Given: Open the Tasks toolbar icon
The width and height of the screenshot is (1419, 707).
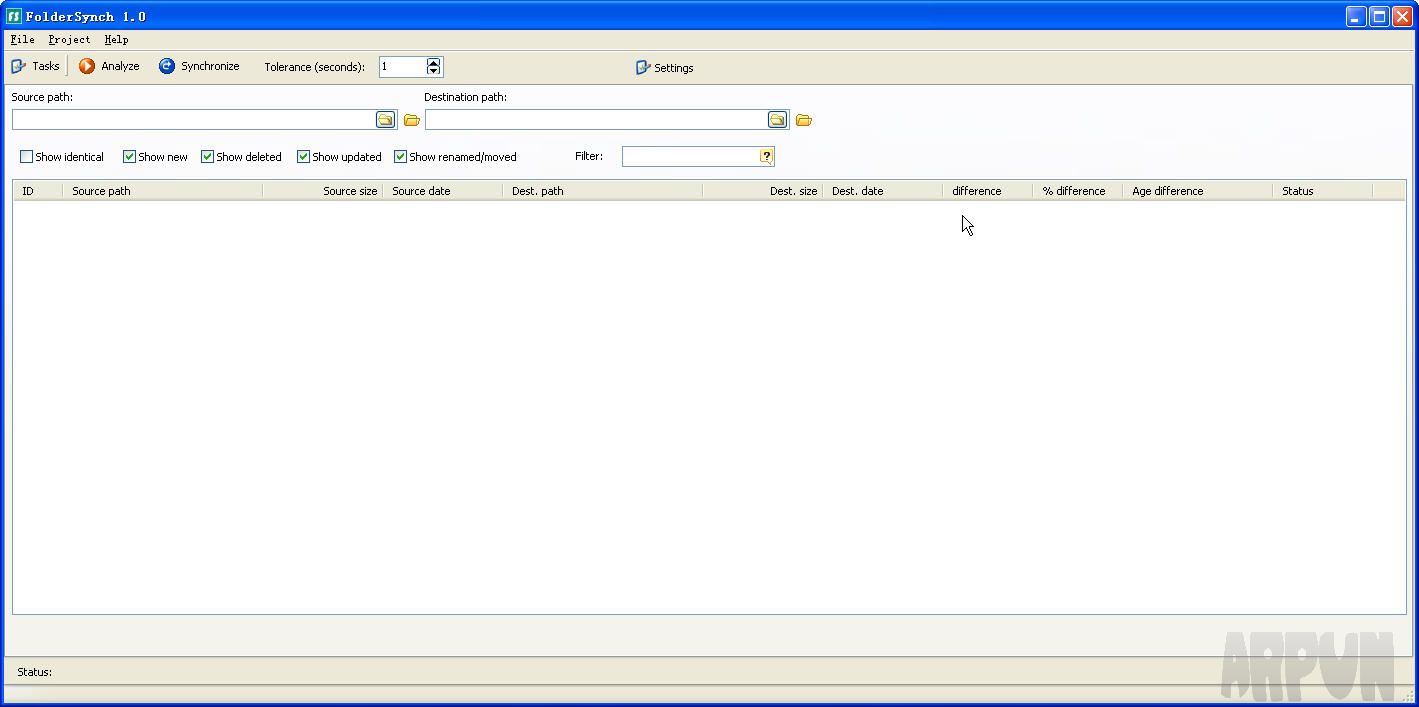Looking at the screenshot, I should click(x=19, y=66).
